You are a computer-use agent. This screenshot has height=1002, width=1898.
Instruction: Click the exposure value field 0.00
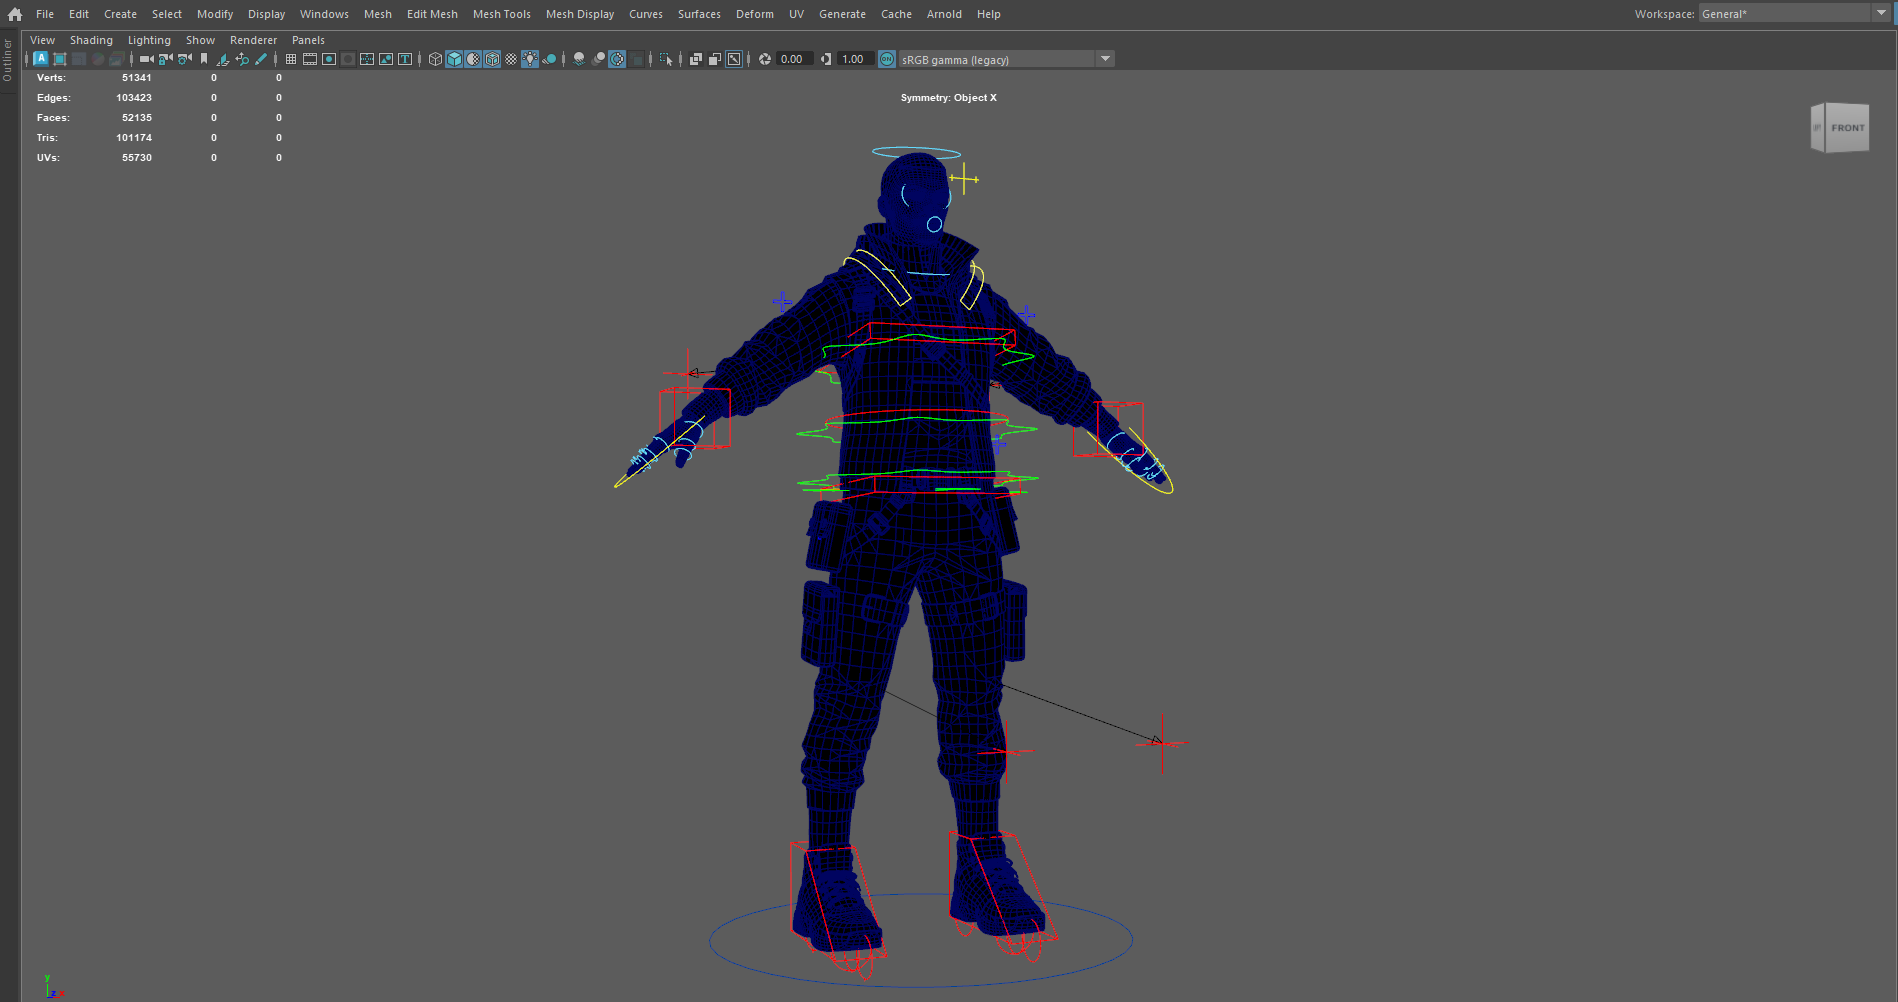coord(794,59)
